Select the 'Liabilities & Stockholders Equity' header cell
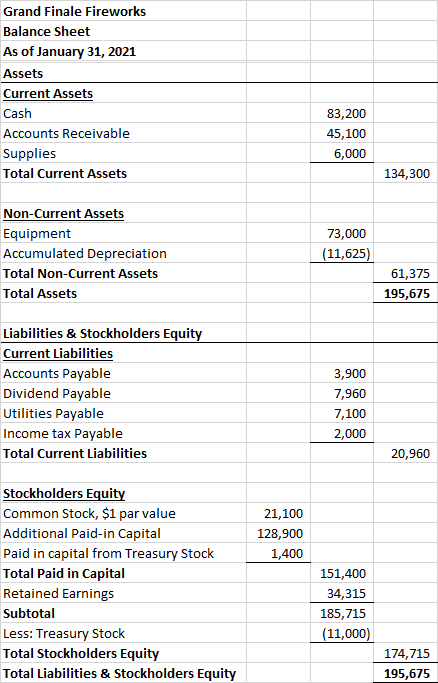This screenshot has height=683, width=438. click(x=123, y=333)
